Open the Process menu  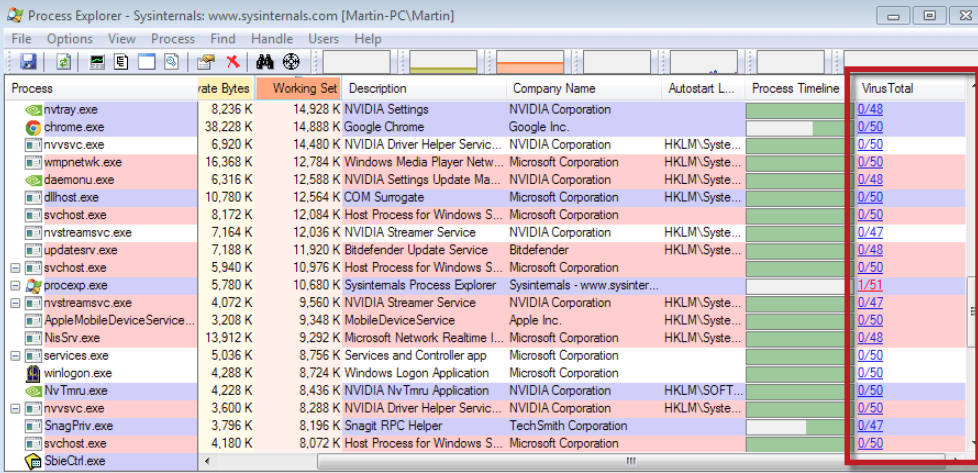[173, 39]
